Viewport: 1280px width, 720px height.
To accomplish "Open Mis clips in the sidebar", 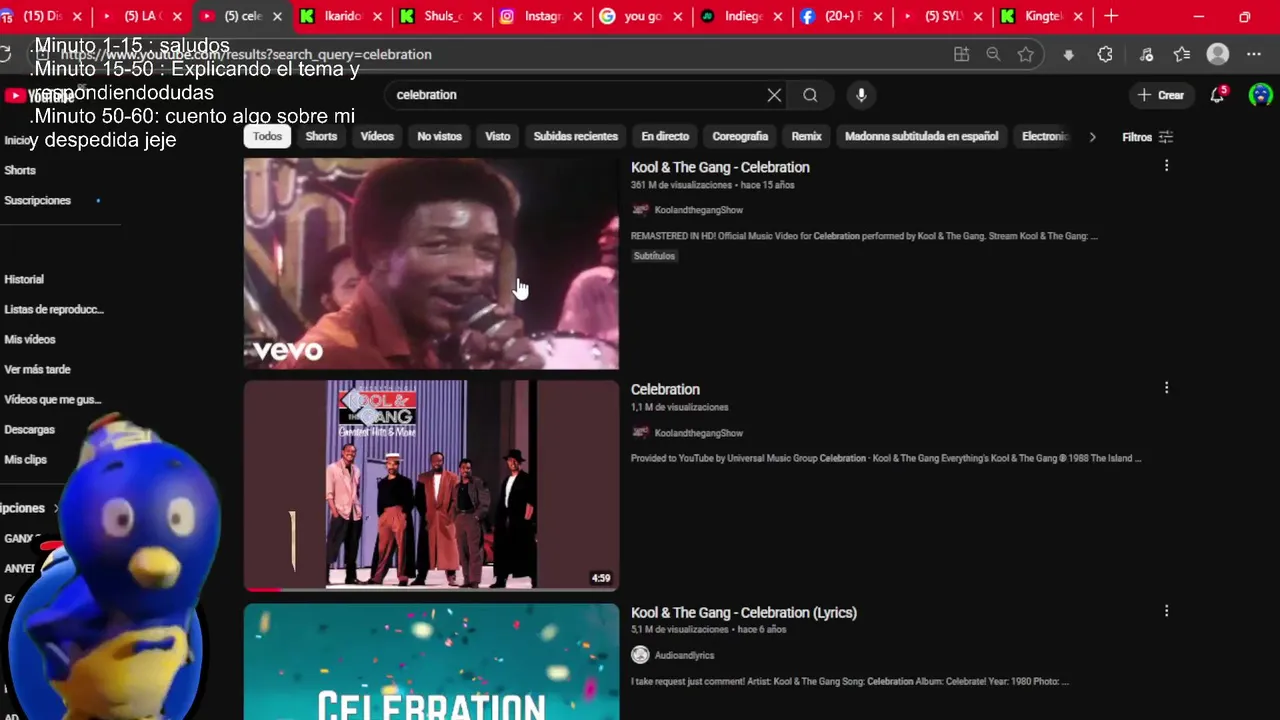I will pyautogui.click(x=26, y=459).
